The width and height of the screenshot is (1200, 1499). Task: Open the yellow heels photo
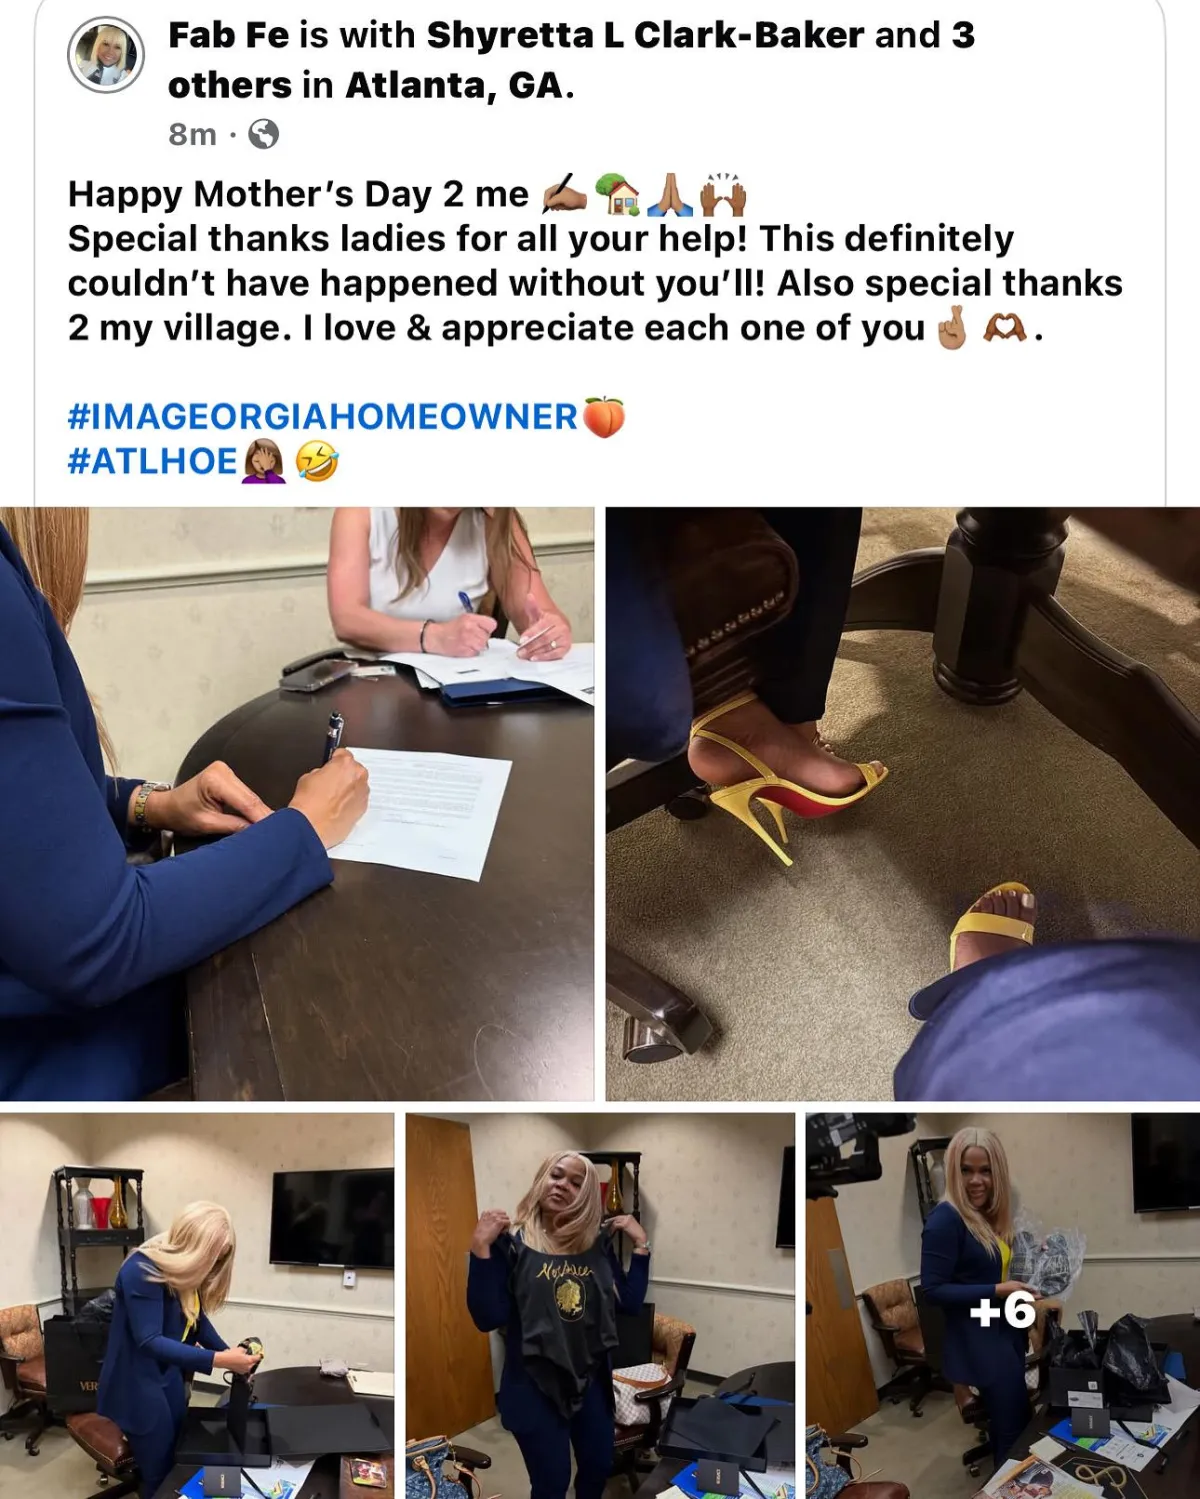pos(903,804)
